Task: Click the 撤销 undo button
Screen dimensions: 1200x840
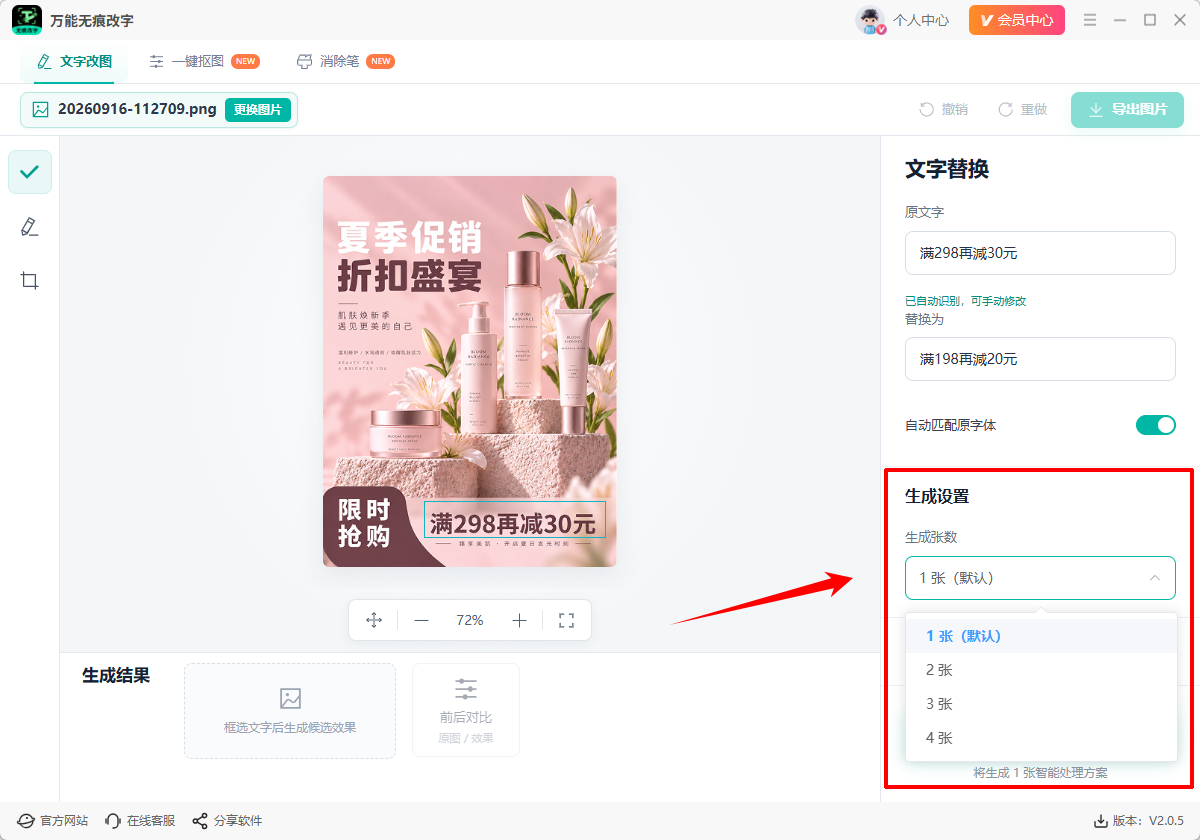Action: (x=943, y=110)
